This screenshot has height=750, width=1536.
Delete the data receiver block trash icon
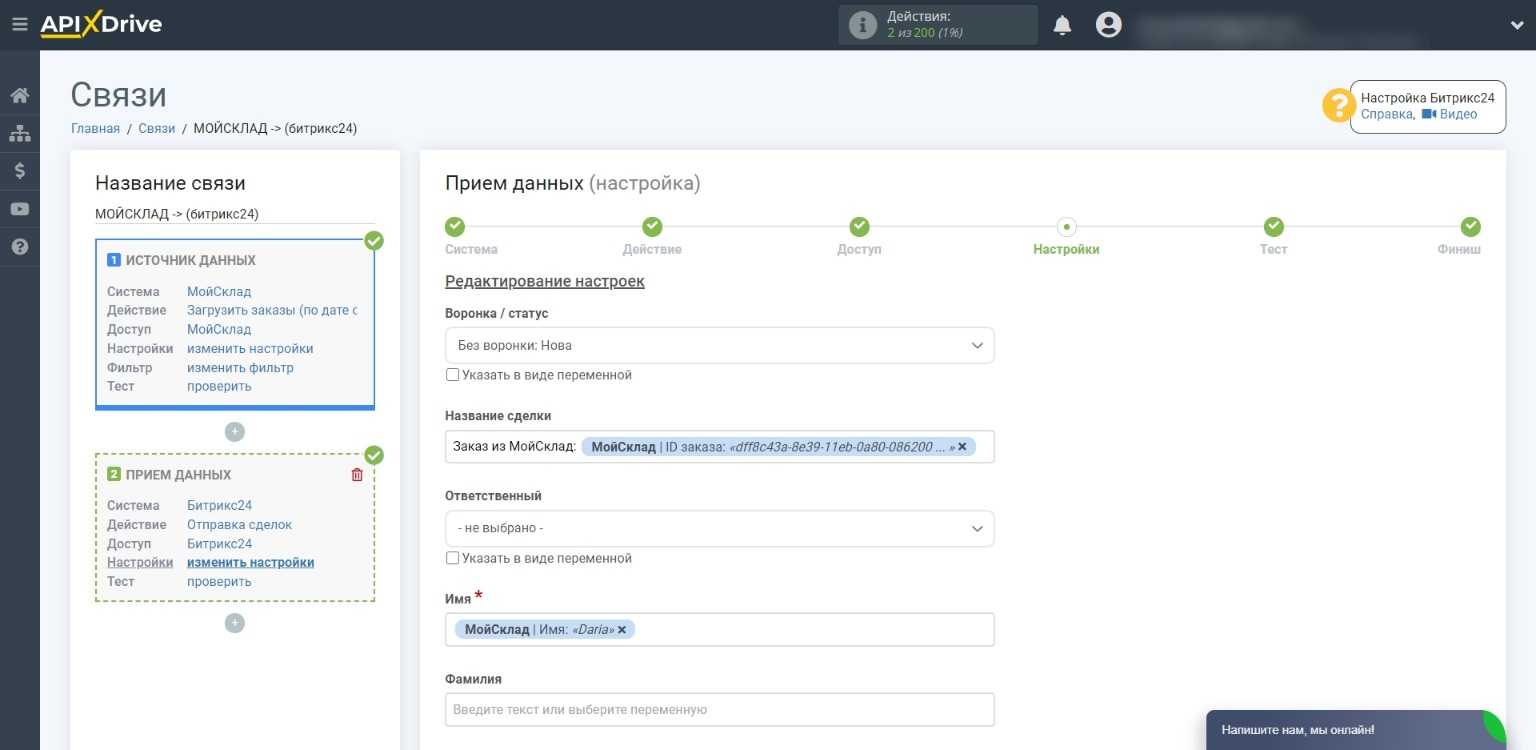(357, 475)
